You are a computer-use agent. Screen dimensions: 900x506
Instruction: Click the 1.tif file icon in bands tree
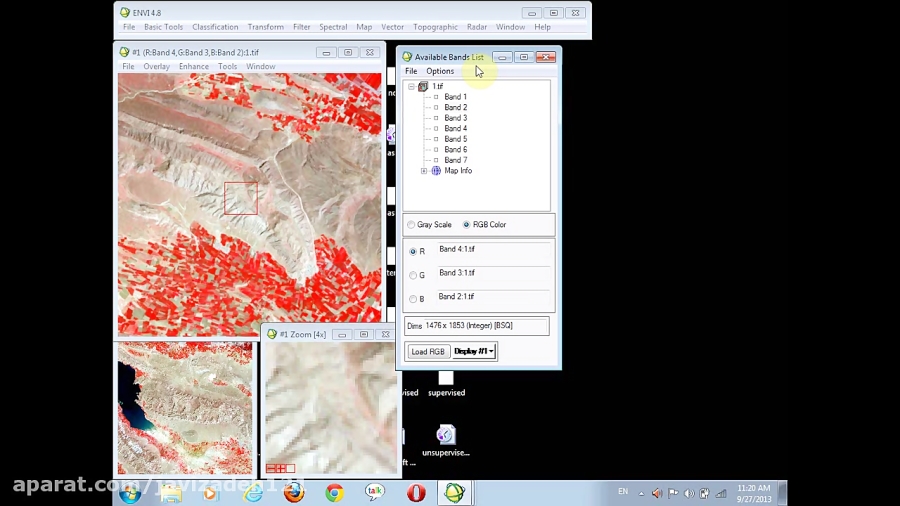tap(423, 87)
